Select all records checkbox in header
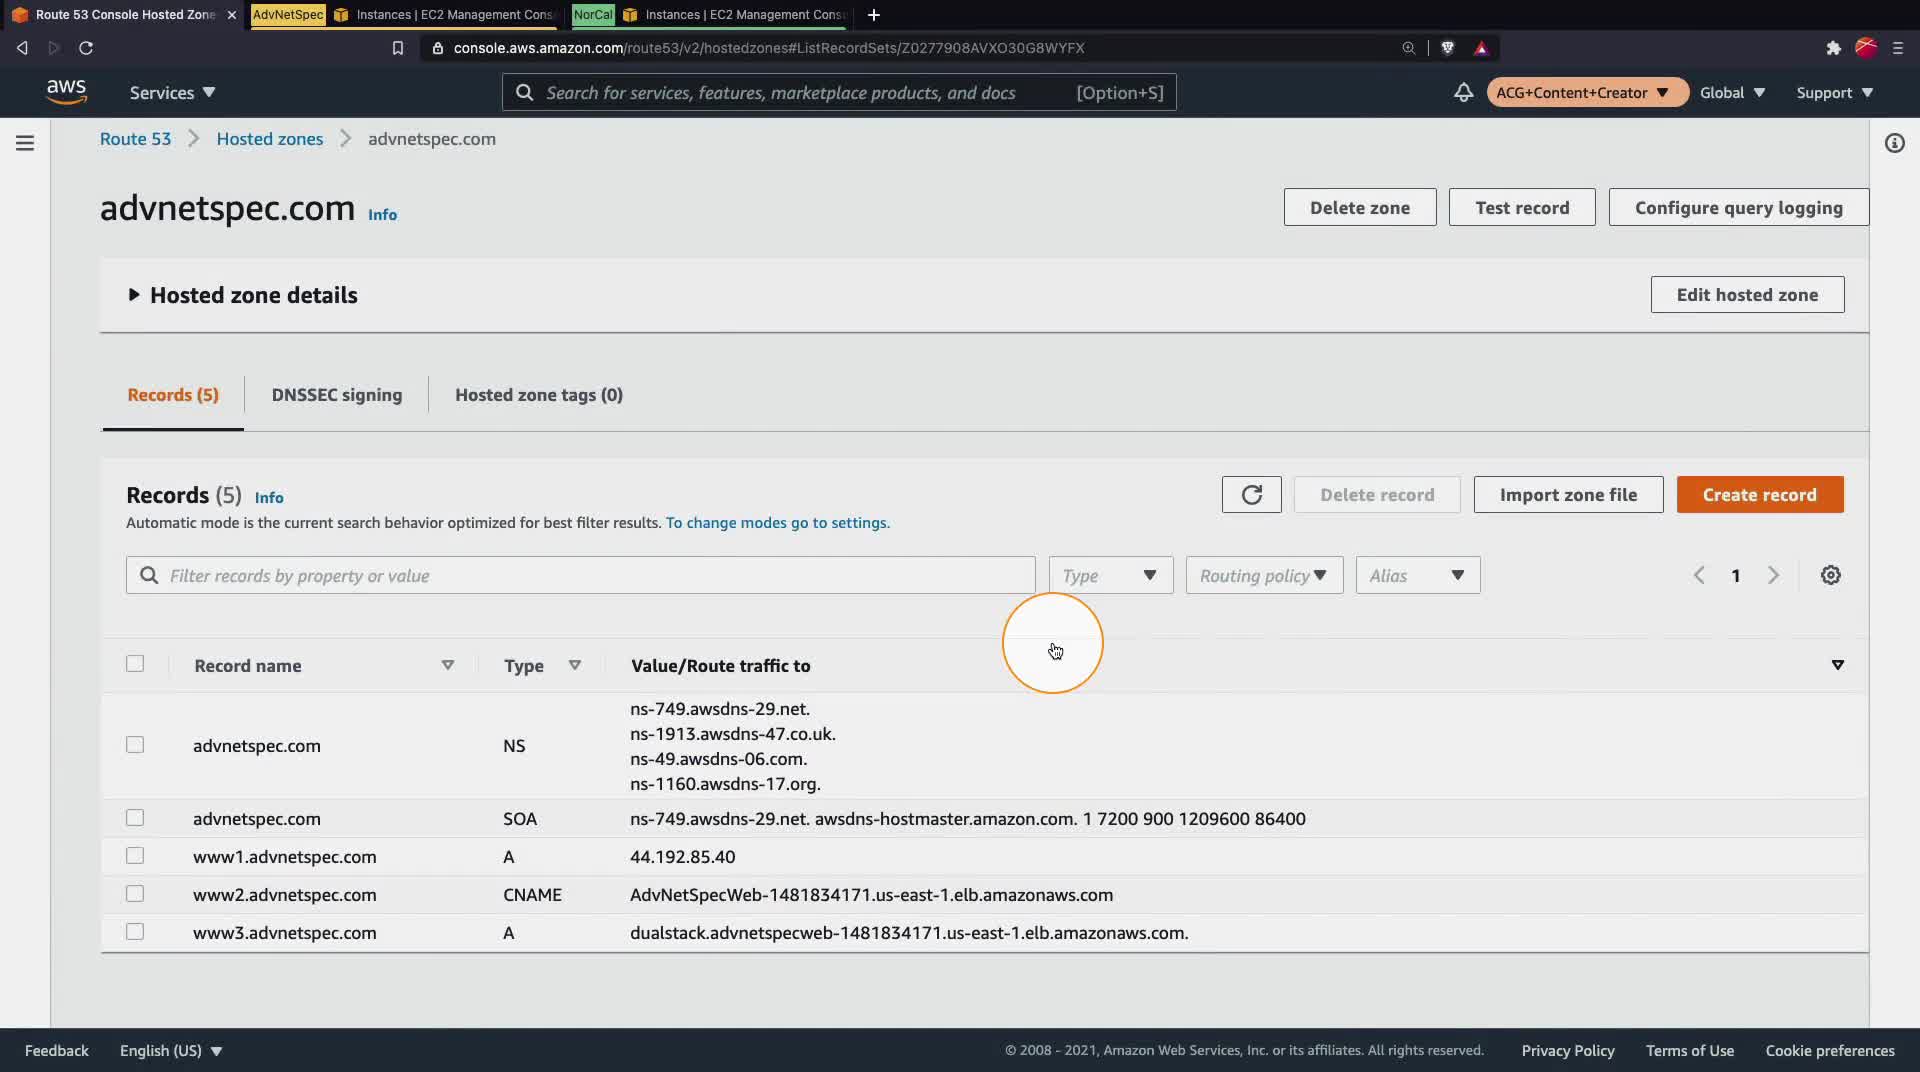The width and height of the screenshot is (1920, 1072). pyautogui.click(x=135, y=664)
